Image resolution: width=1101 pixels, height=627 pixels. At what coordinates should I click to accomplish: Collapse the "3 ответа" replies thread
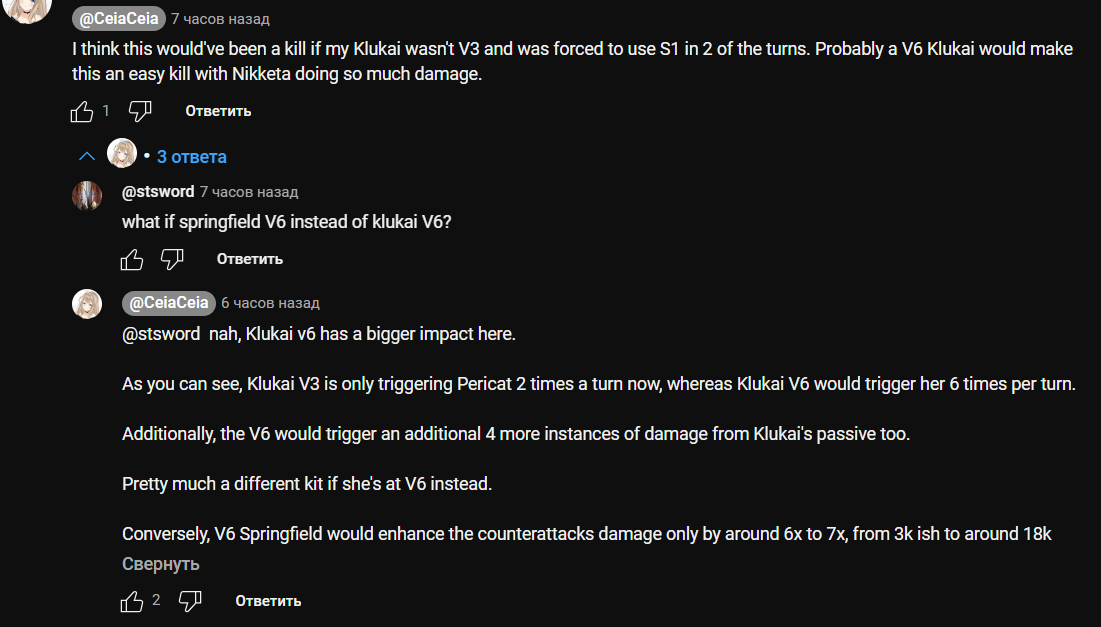[x=192, y=157]
